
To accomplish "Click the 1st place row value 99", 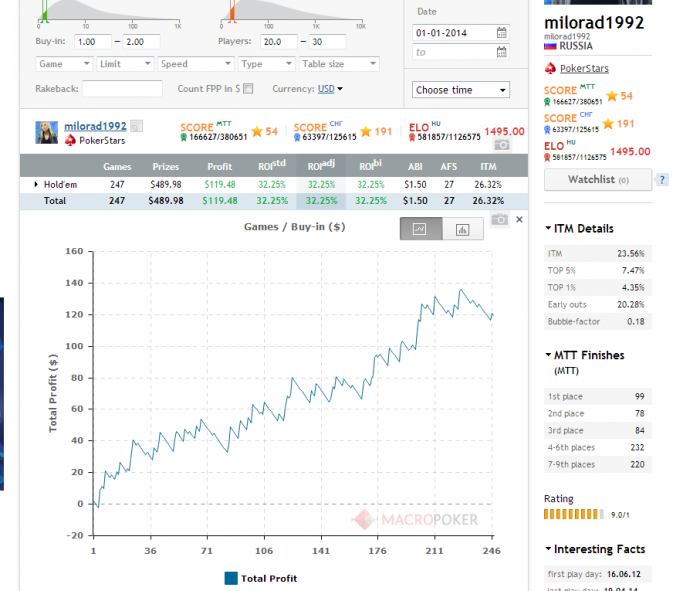I will 639,396.
